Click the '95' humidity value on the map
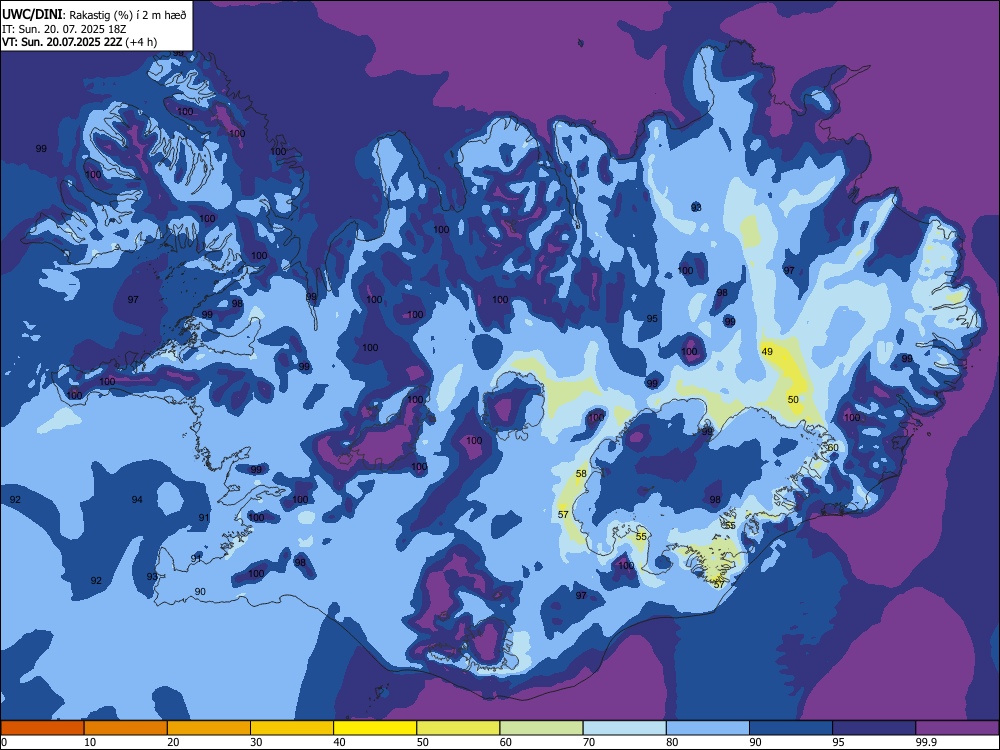 click(x=652, y=319)
